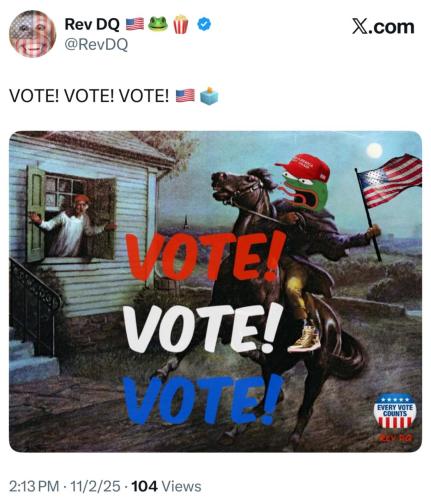
Task: Click the blue VOTE! text on image
Action: point(202,399)
